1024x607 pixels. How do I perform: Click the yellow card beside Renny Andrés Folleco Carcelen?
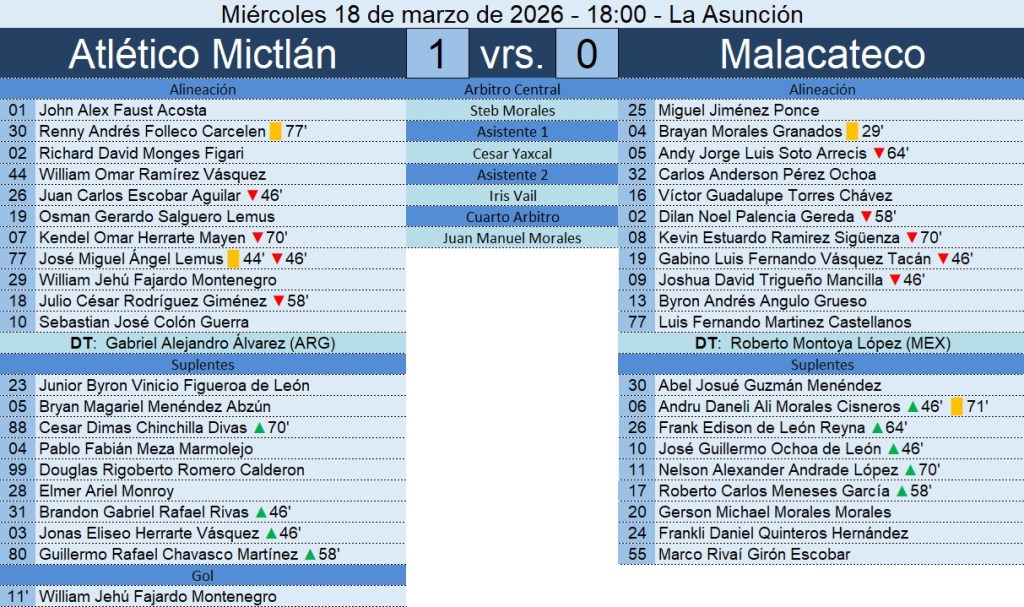click(275, 132)
